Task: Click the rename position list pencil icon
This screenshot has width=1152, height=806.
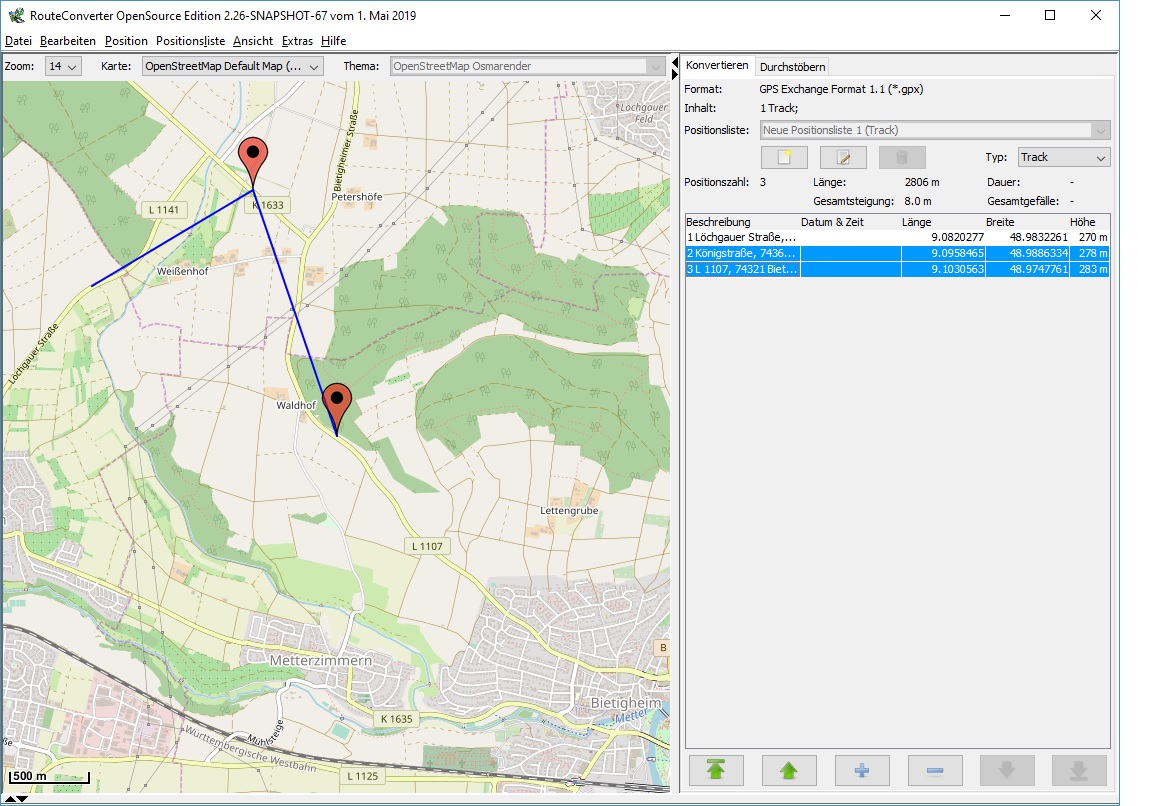Action: point(843,158)
